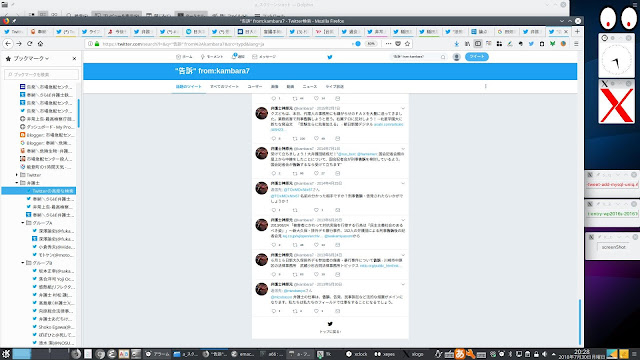The height and width of the screenshot is (360, 640).
Task: Open the Firefox home page icon
Action: point(40,44)
